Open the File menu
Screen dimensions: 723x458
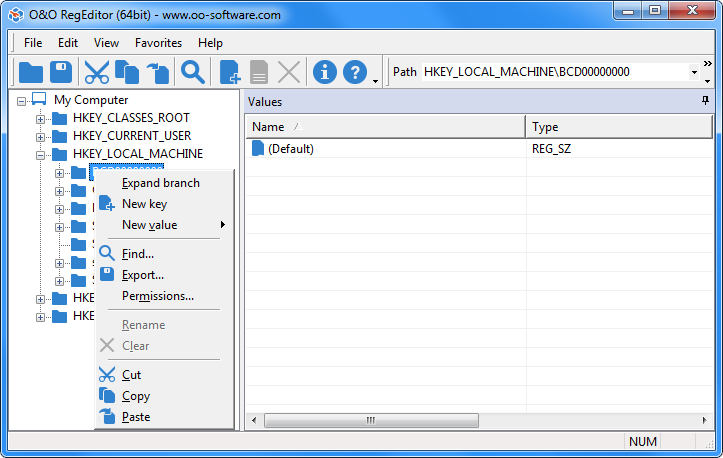(x=33, y=43)
